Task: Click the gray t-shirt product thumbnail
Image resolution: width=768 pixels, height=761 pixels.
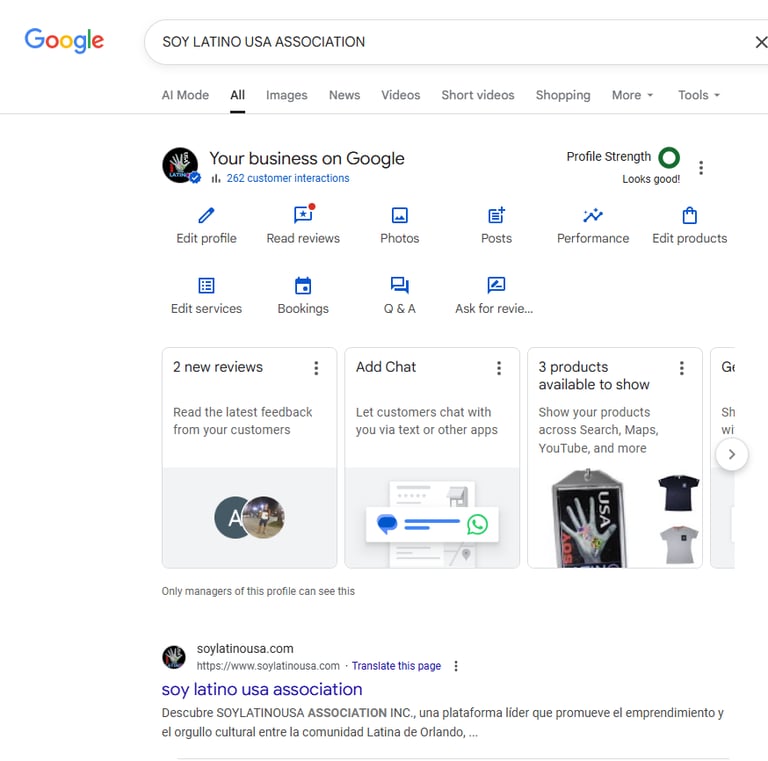Action: click(679, 546)
